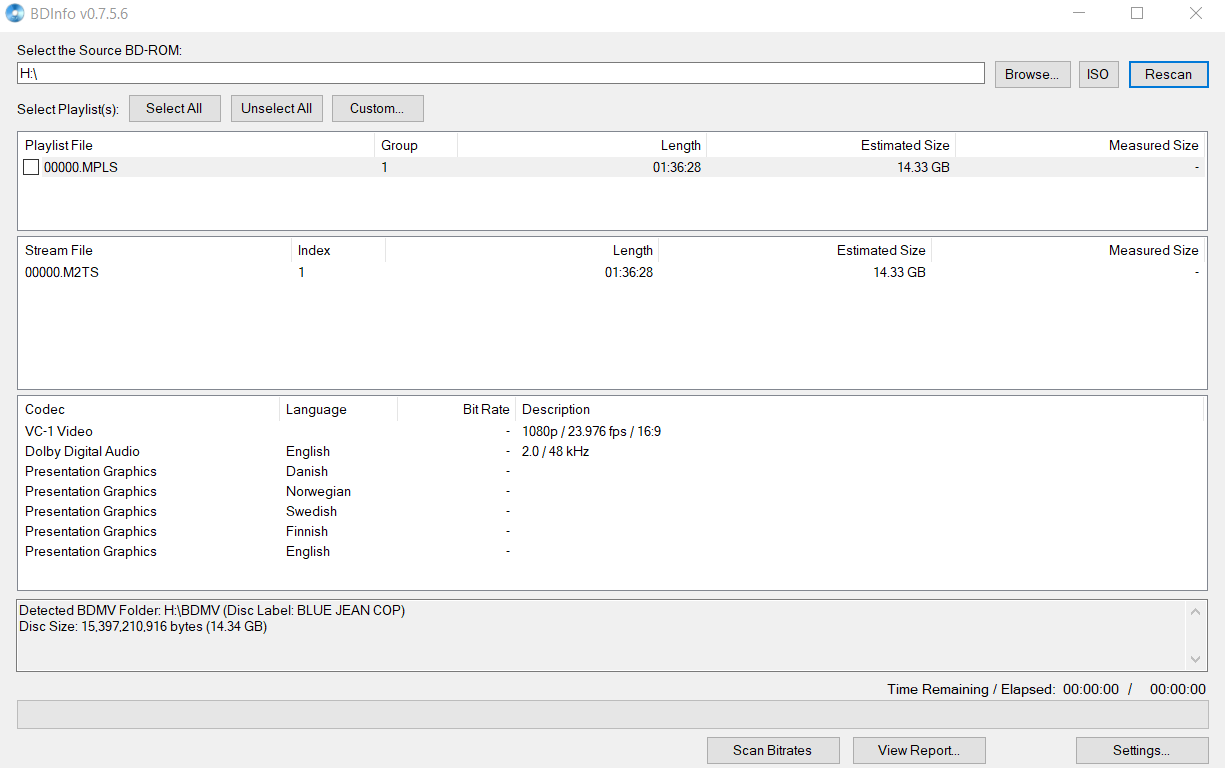Click log box scroll down arrow

[1196, 660]
